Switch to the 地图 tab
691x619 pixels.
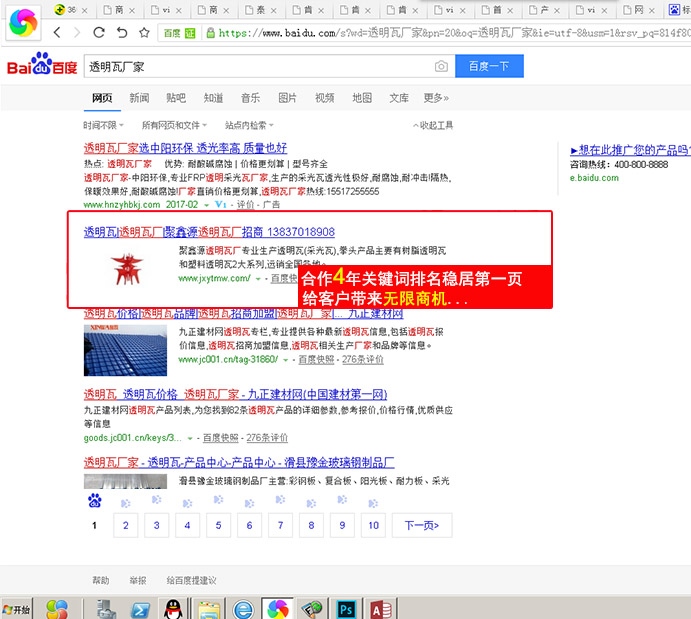[x=362, y=98]
